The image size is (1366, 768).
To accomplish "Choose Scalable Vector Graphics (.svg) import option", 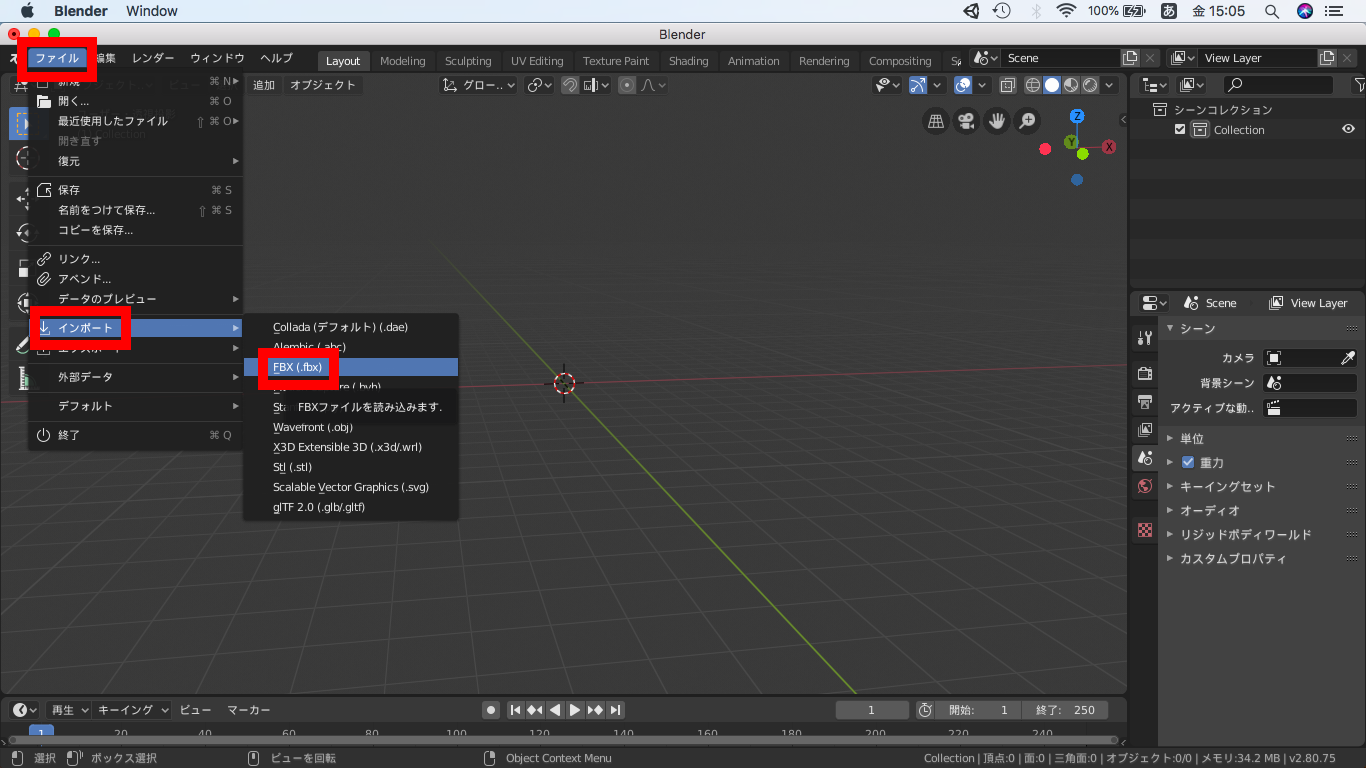I will [351, 487].
